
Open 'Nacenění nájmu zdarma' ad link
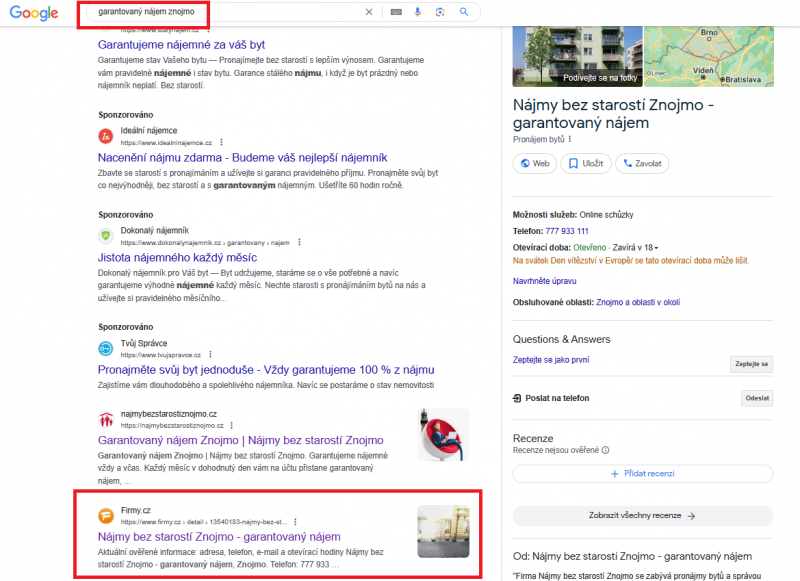pos(242,158)
